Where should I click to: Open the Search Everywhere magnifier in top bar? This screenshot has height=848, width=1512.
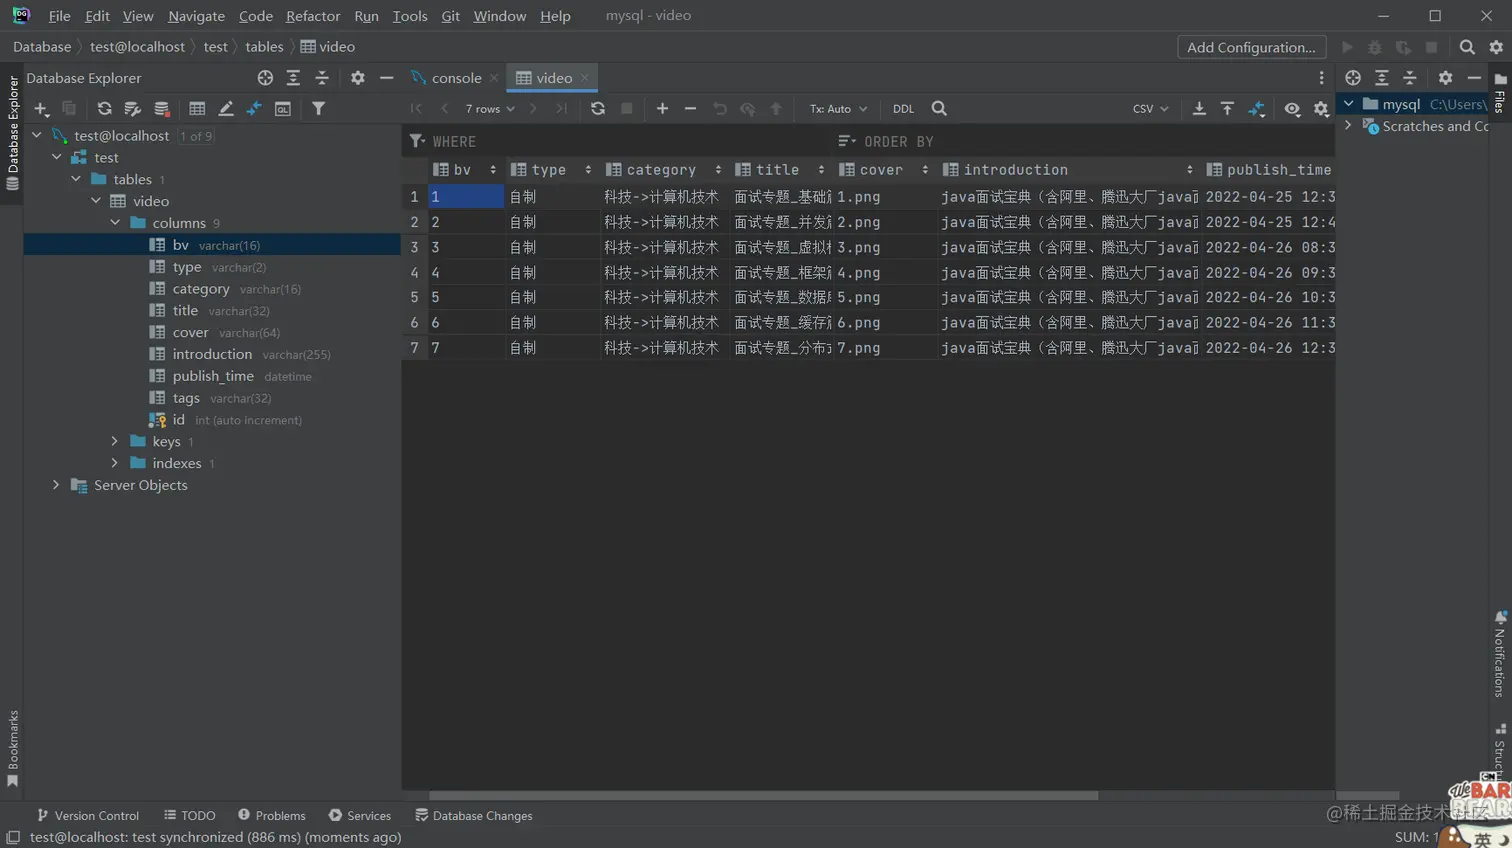1467,47
